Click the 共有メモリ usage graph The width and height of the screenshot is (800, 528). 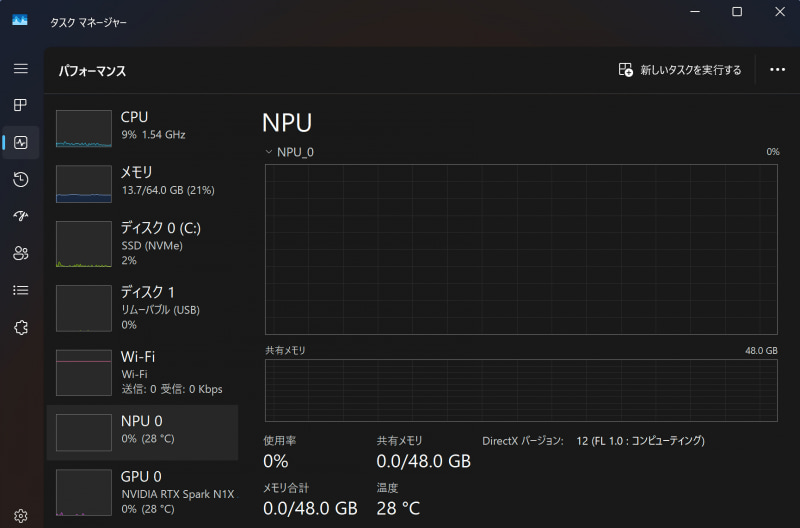[x=521, y=390]
